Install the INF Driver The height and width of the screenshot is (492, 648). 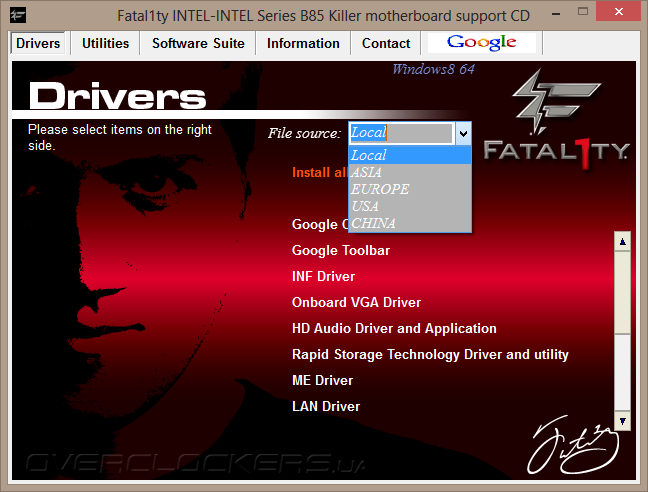pyautogui.click(x=323, y=276)
